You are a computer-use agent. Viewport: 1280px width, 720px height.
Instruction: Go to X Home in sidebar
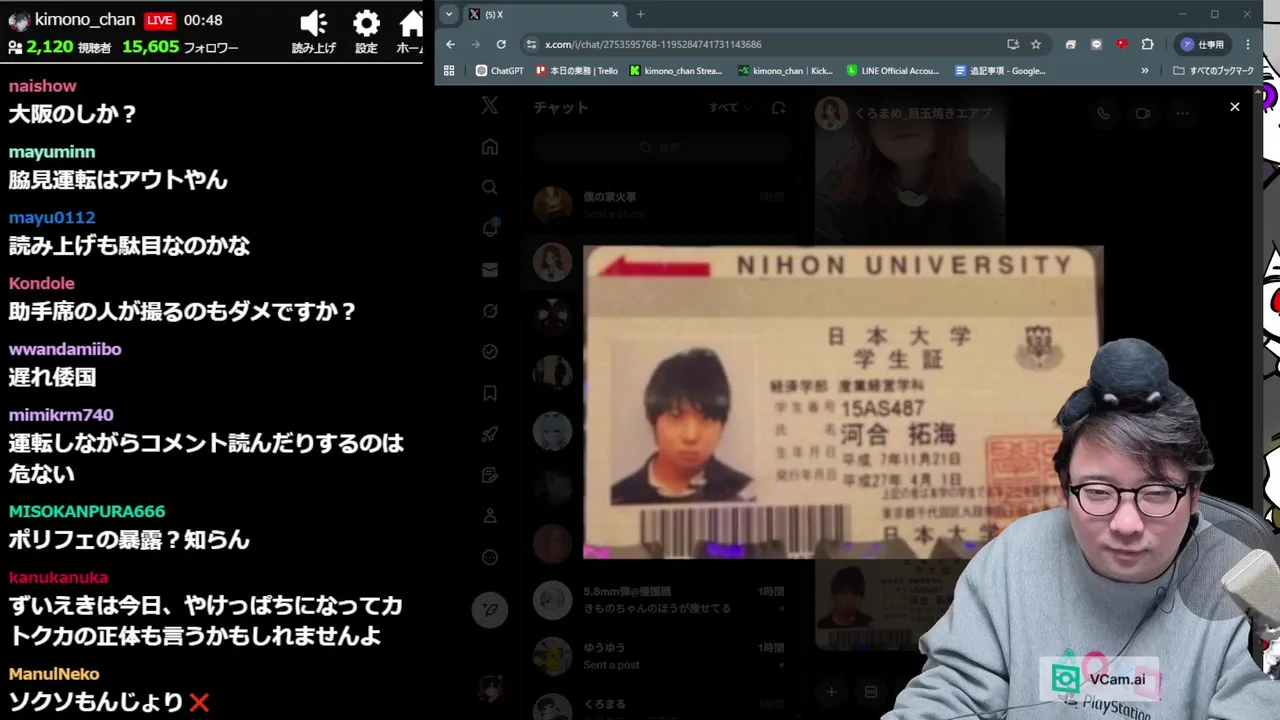pos(489,147)
